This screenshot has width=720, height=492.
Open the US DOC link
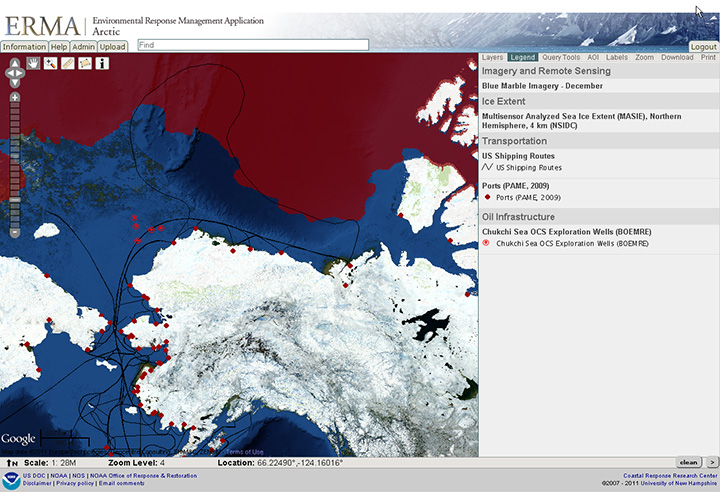tap(34, 475)
